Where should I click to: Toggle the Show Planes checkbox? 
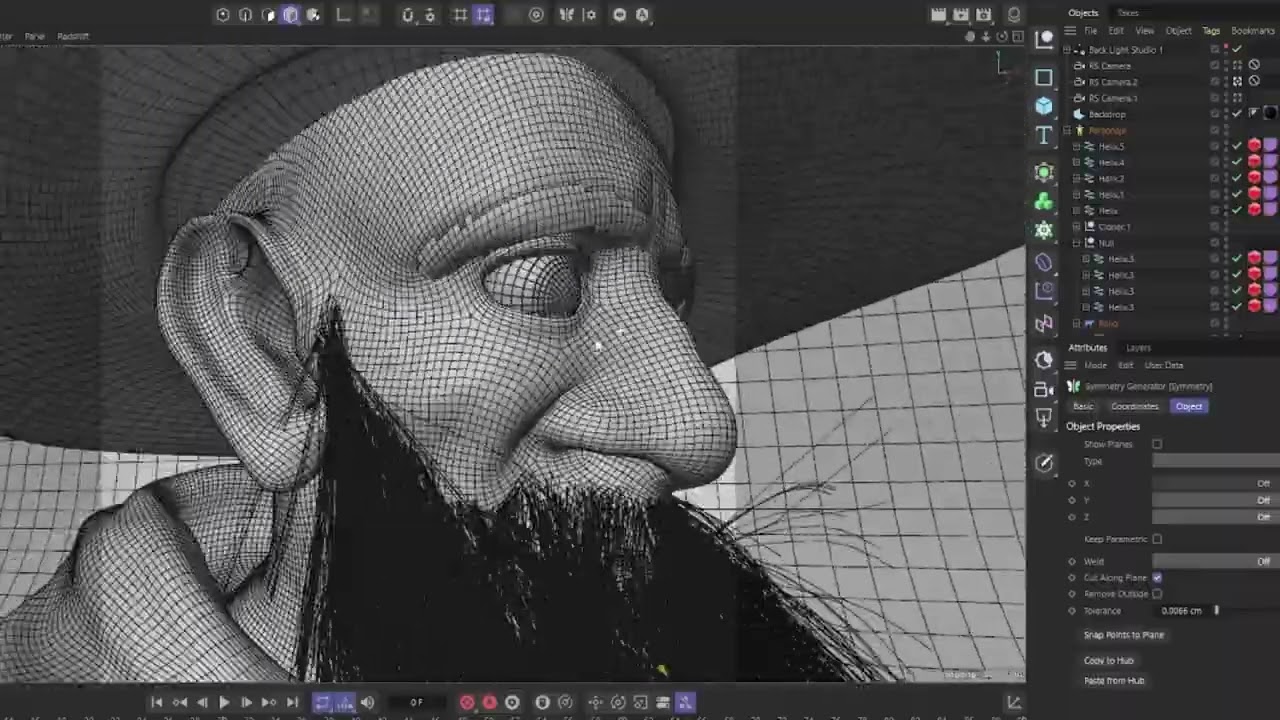pos(1157,444)
